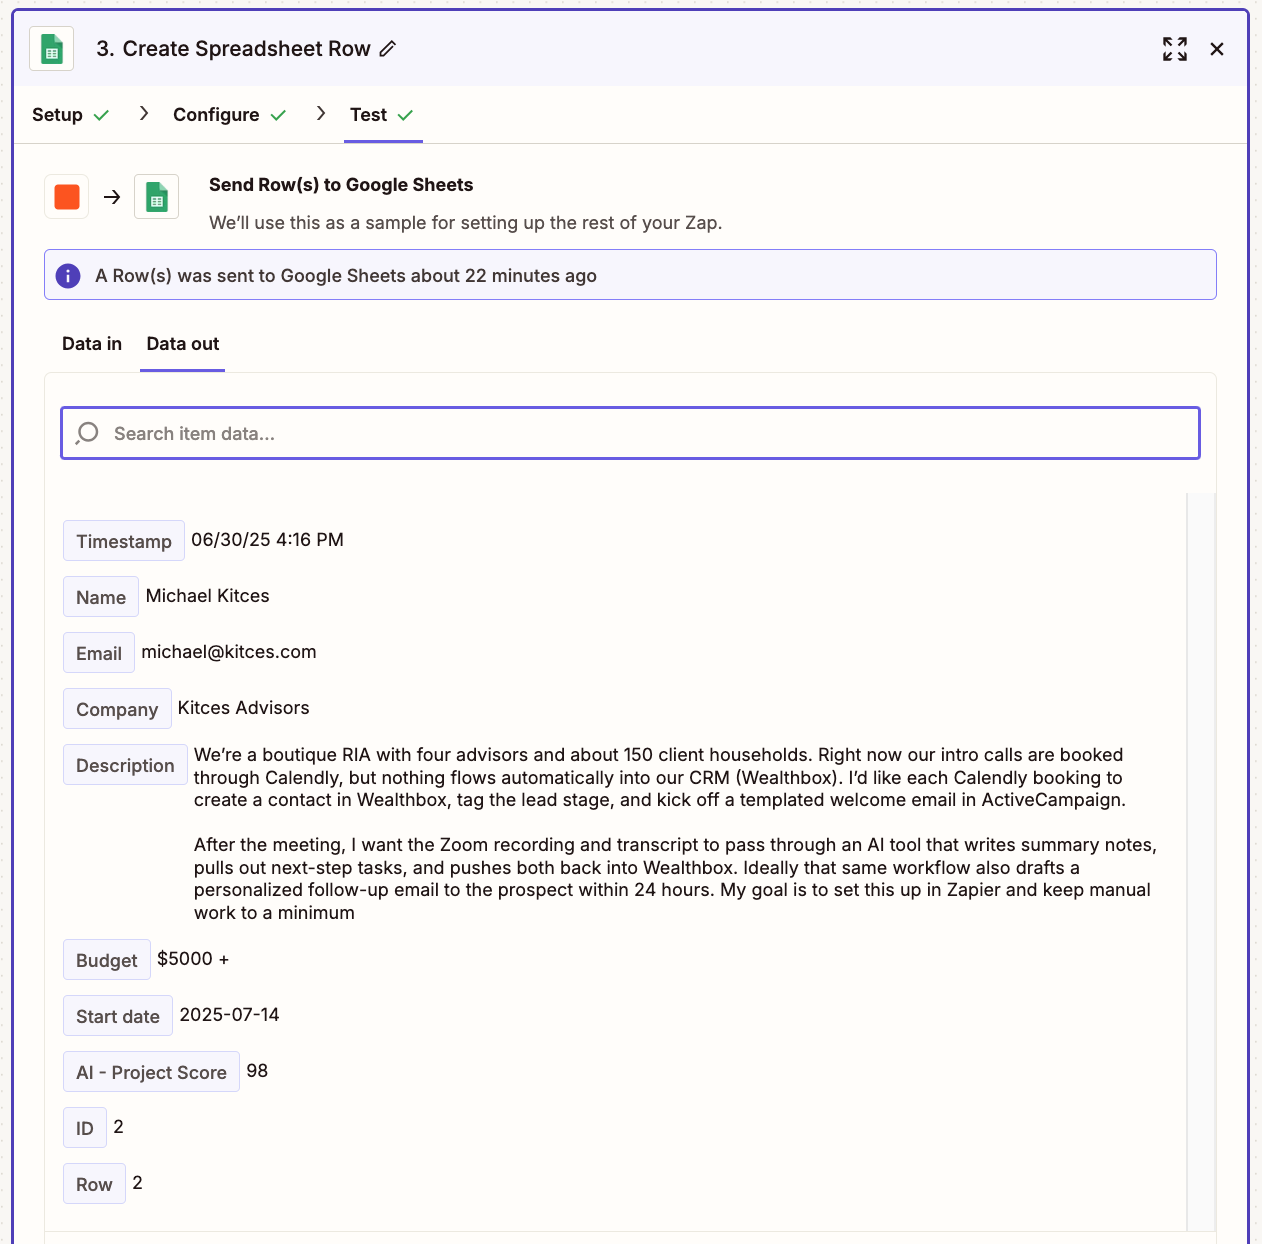Click the project score value 98

[257, 1071]
